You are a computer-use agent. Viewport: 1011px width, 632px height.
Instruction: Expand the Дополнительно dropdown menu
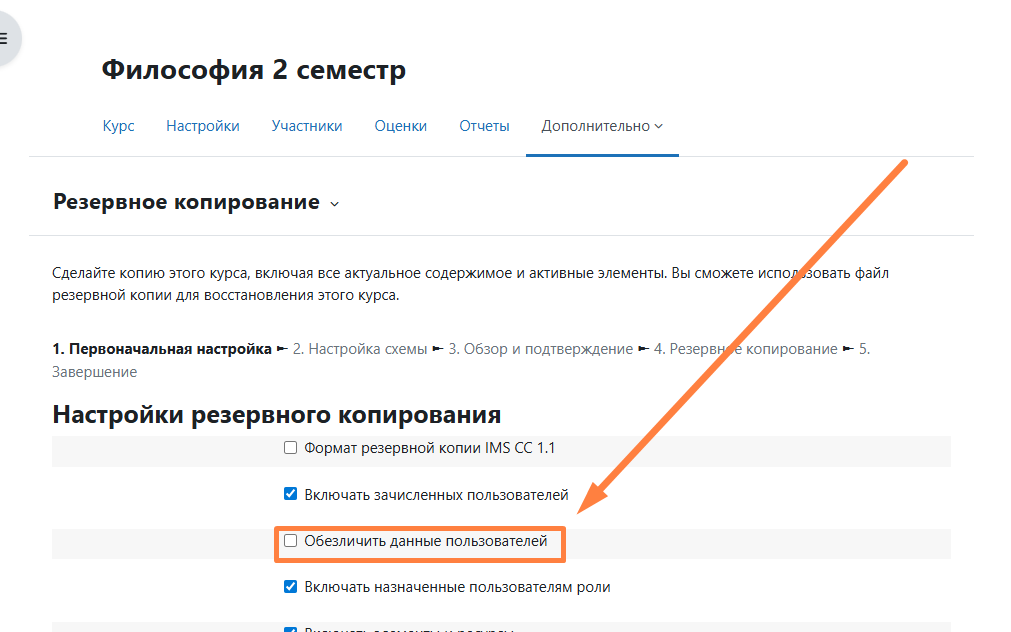602,126
